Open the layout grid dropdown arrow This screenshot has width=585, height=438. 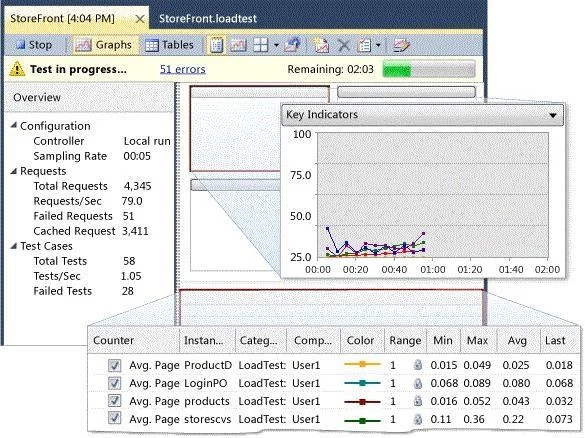tap(276, 46)
